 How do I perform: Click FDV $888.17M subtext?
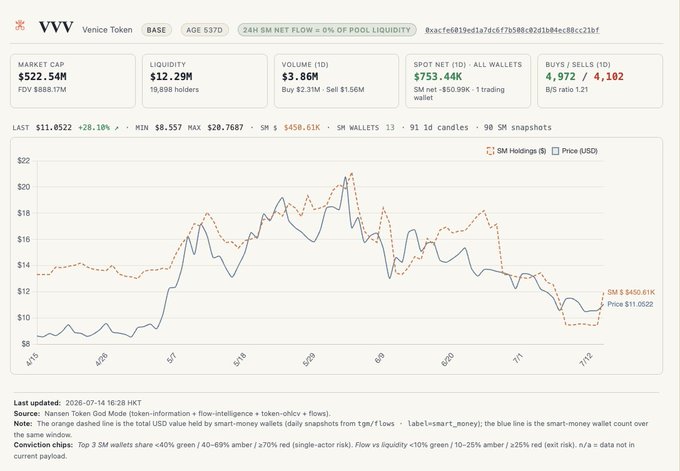(42, 90)
